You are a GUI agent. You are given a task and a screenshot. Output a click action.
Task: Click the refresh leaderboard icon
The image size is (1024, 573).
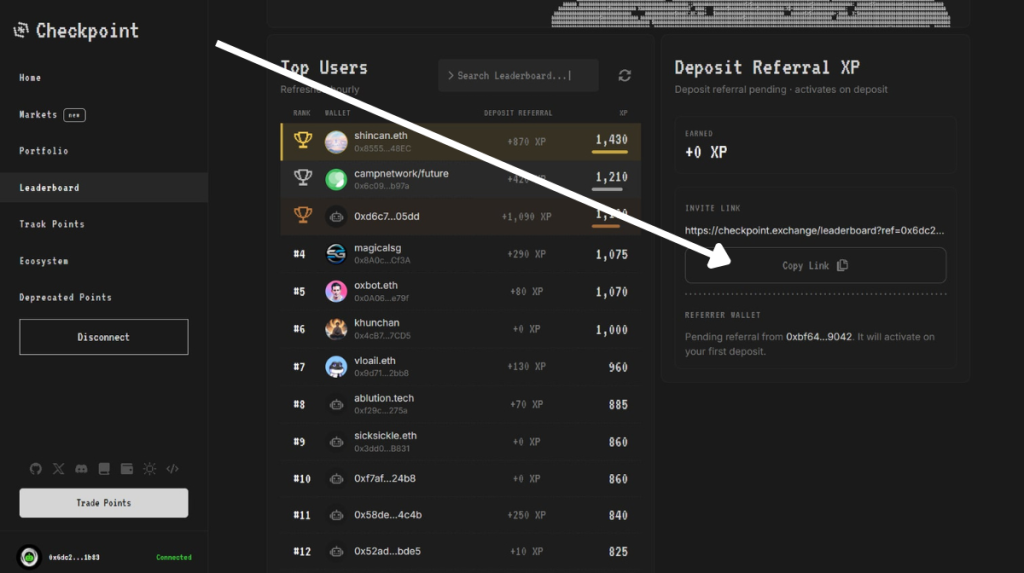[624, 76]
